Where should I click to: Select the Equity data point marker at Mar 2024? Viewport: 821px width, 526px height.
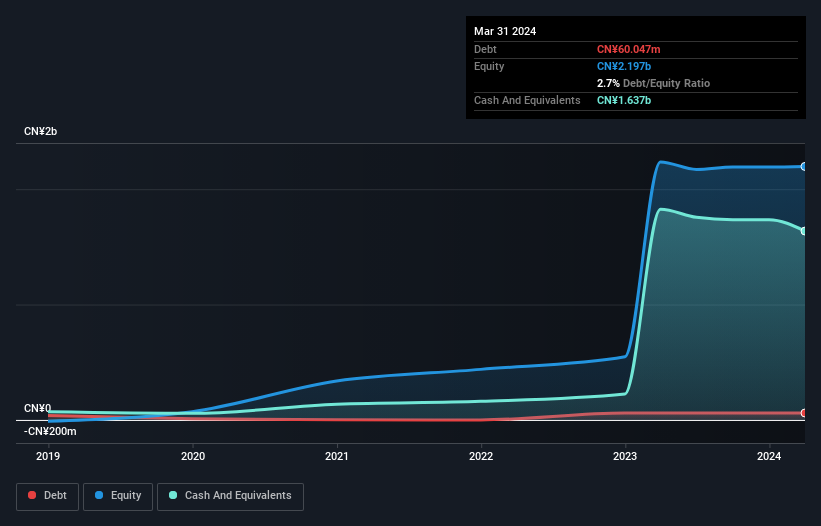coord(803,166)
